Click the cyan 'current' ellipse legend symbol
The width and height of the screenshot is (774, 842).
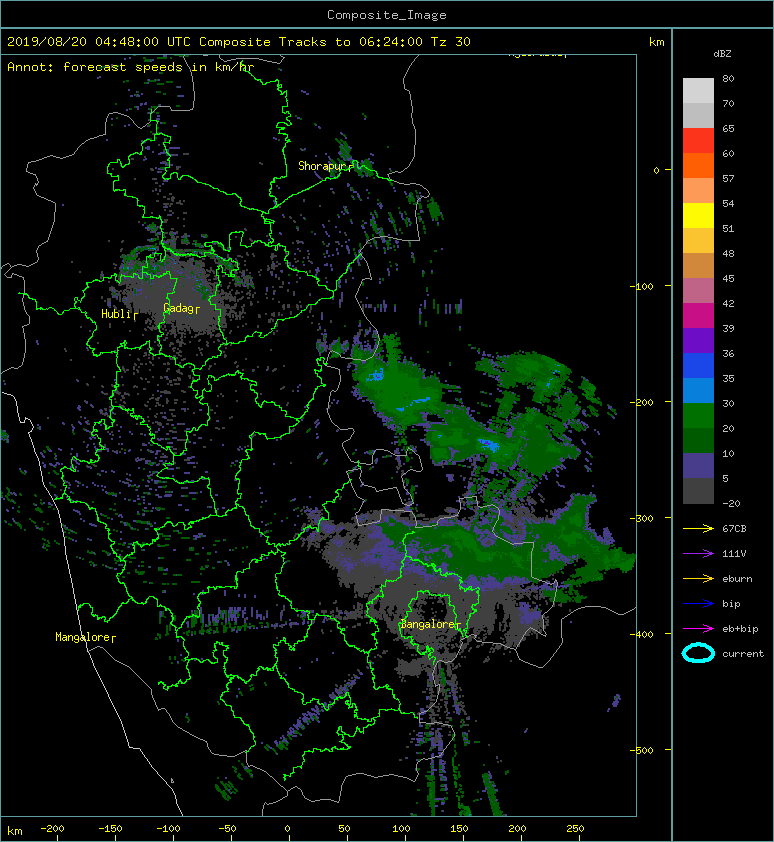[x=698, y=653]
